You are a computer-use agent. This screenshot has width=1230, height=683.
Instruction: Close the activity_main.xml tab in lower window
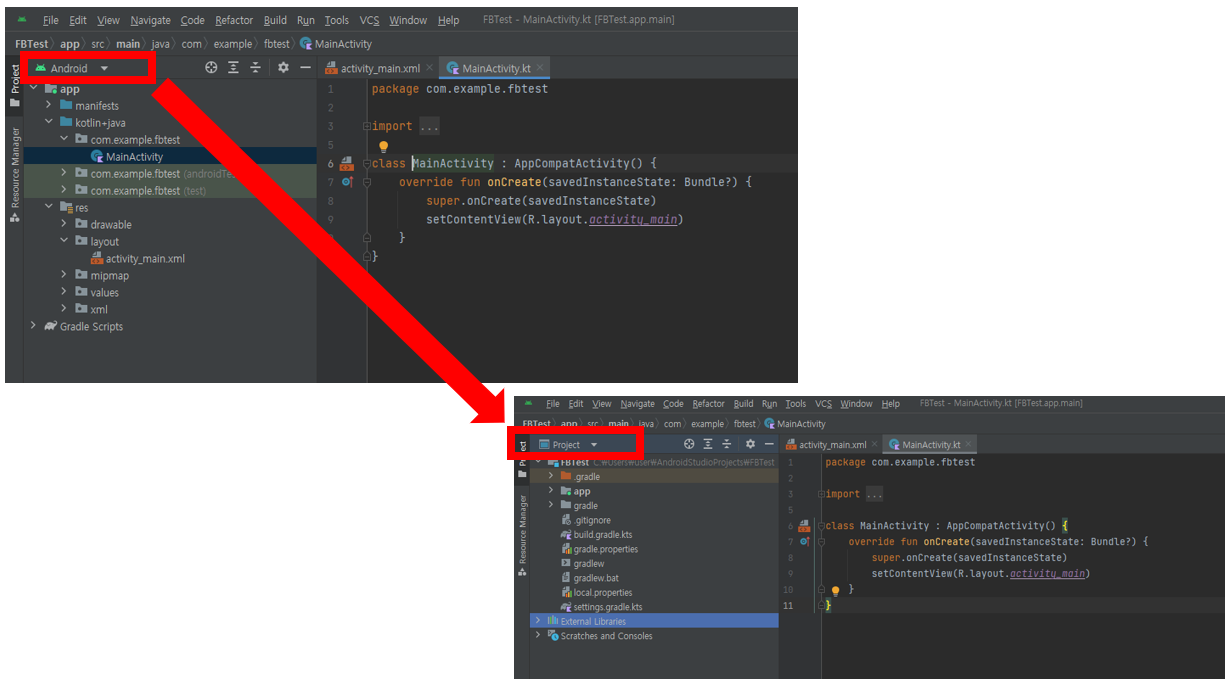pyautogui.click(x=874, y=444)
